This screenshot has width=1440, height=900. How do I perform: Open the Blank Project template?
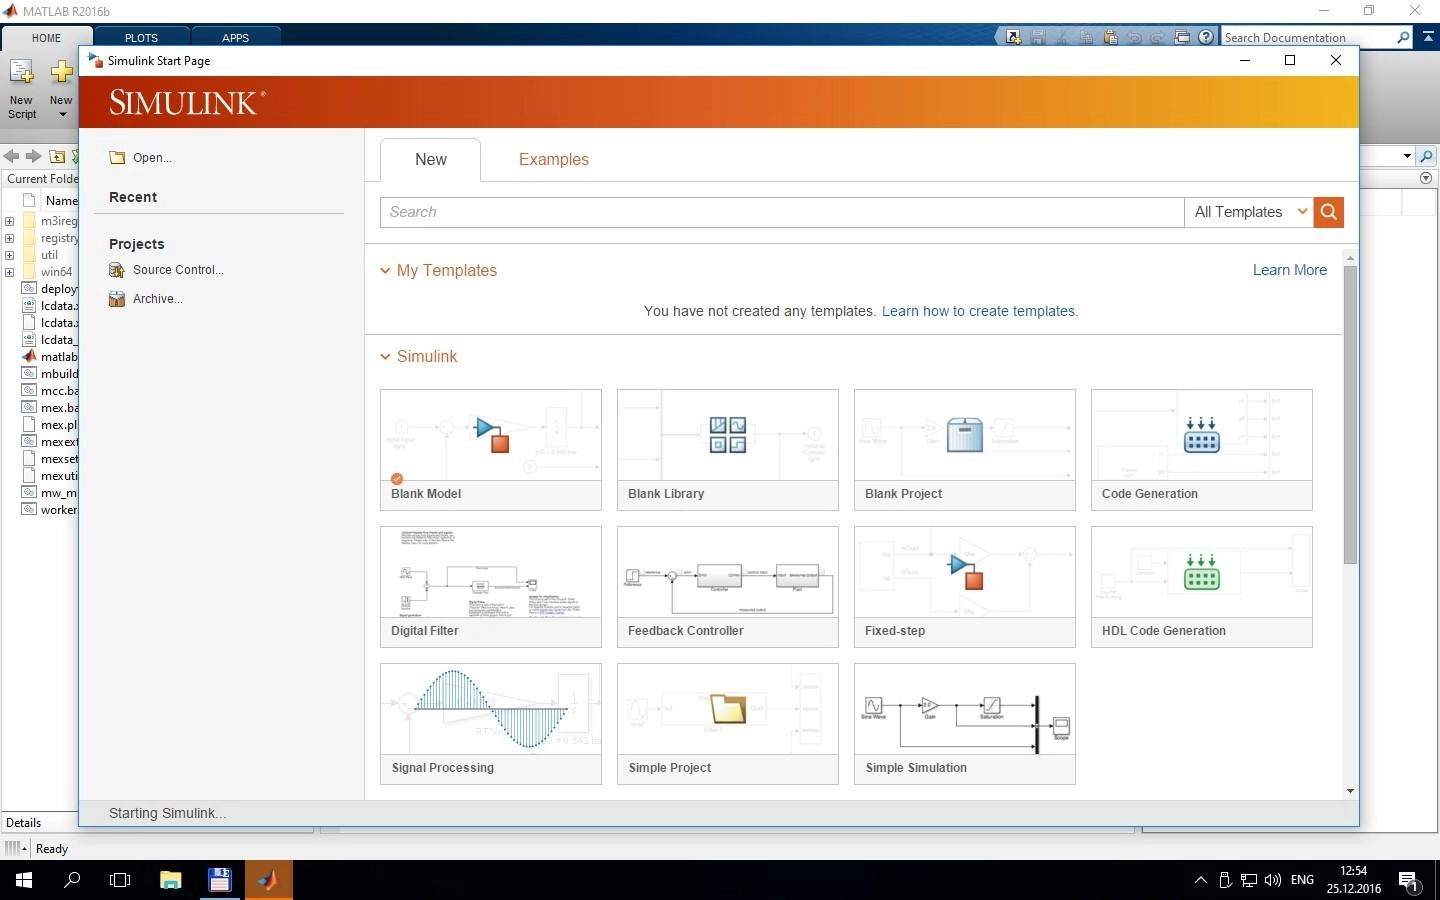tap(965, 449)
